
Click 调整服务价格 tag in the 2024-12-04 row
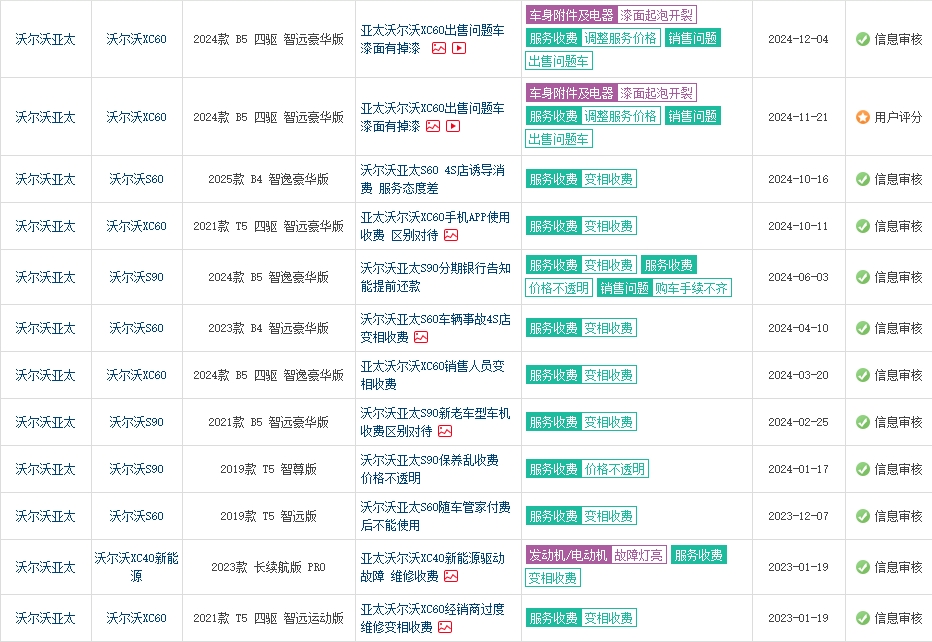[621, 38]
